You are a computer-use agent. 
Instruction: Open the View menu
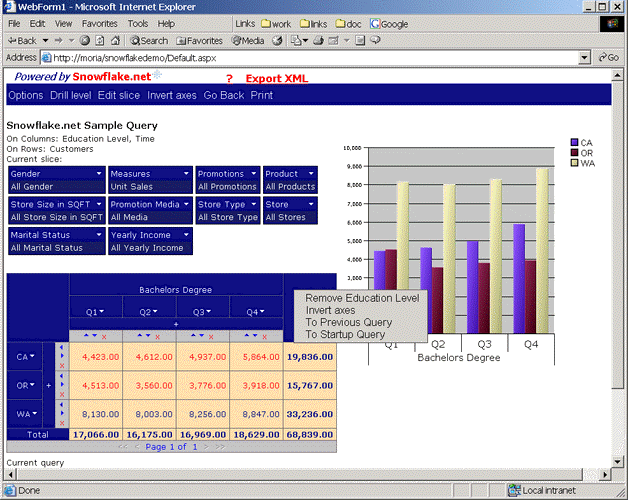[63, 24]
